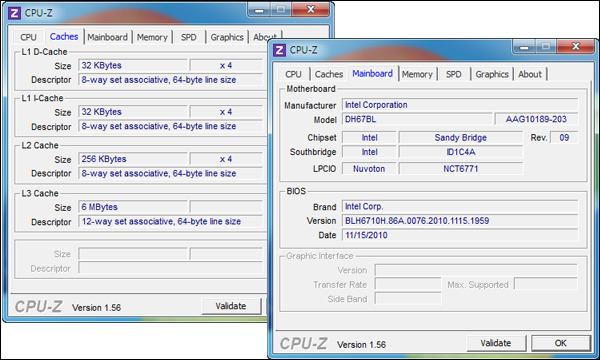This screenshot has width=600, height=360.
Task: Click the L1 D-Cache descriptor field
Action: (172, 80)
